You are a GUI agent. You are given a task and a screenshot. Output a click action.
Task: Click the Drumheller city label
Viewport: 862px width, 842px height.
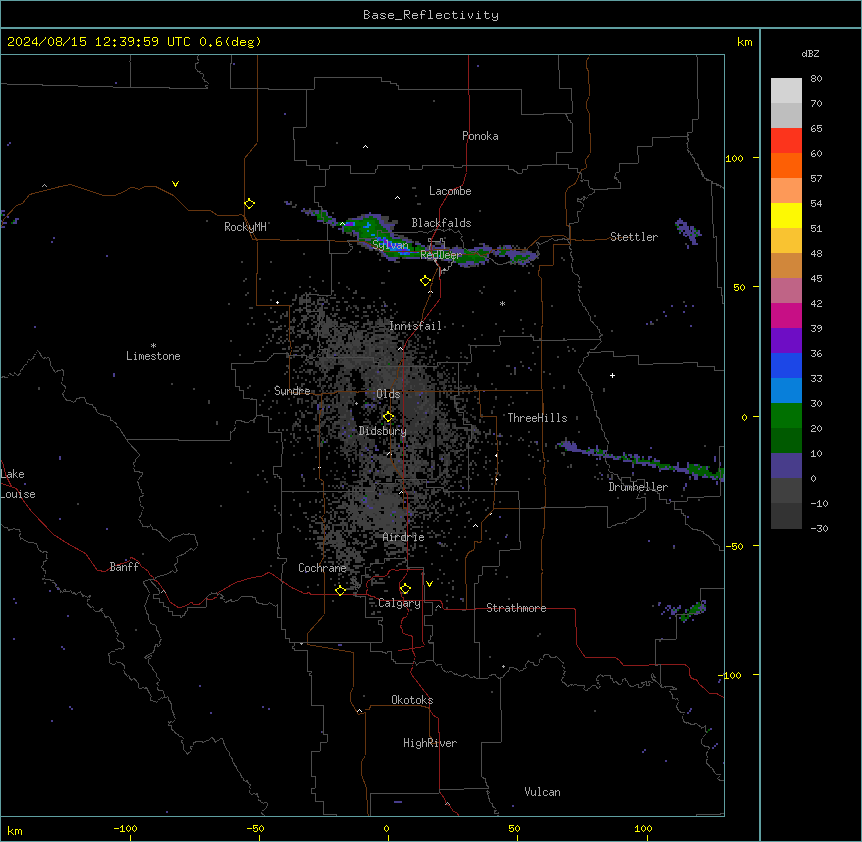(638, 487)
